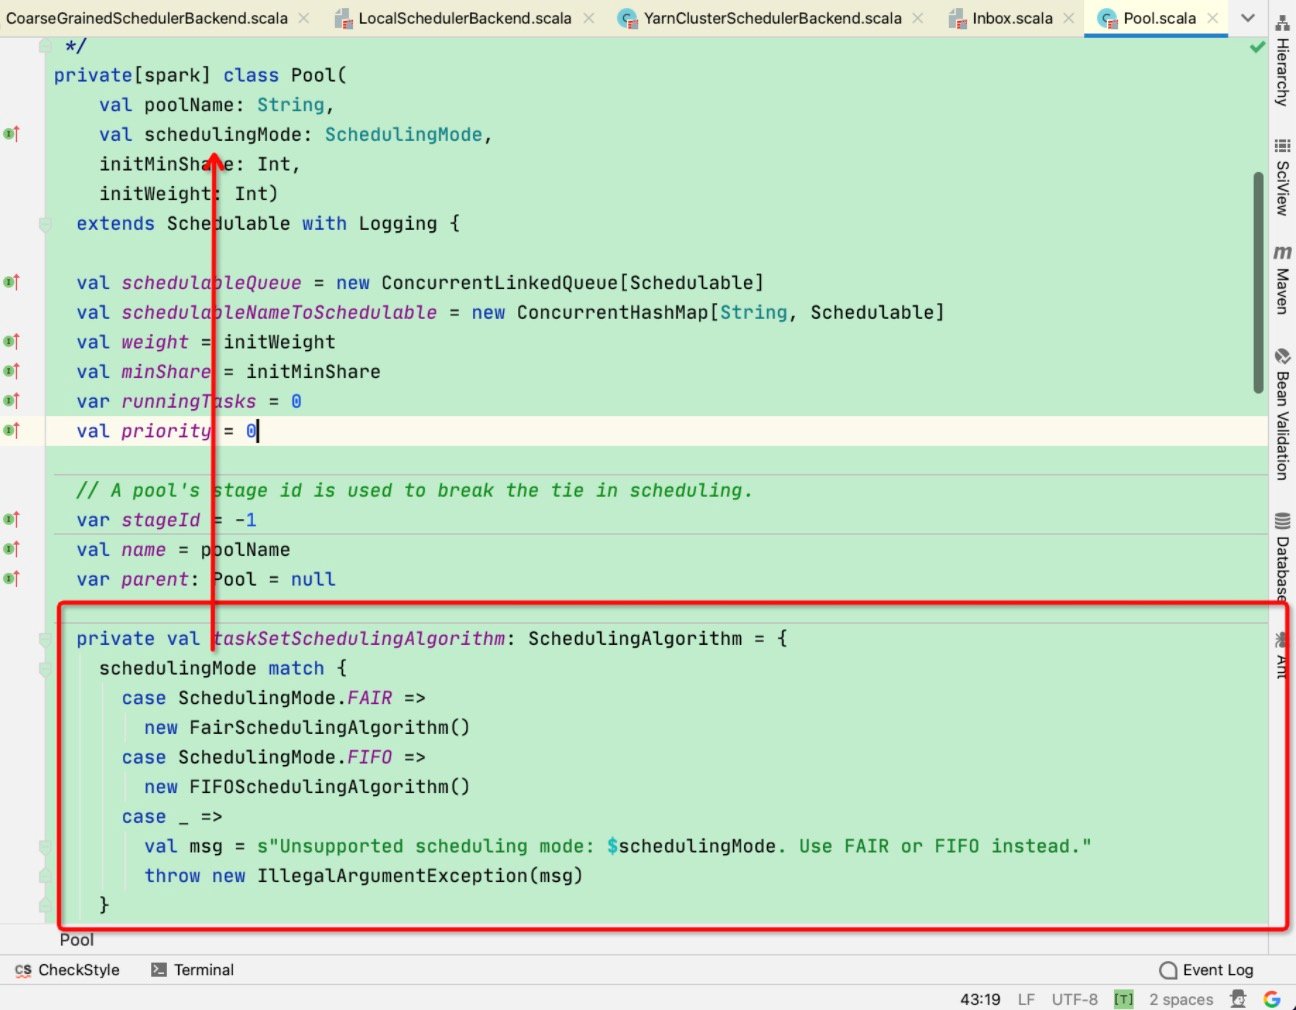Click on 'Logging' in extends line

pos(398,224)
